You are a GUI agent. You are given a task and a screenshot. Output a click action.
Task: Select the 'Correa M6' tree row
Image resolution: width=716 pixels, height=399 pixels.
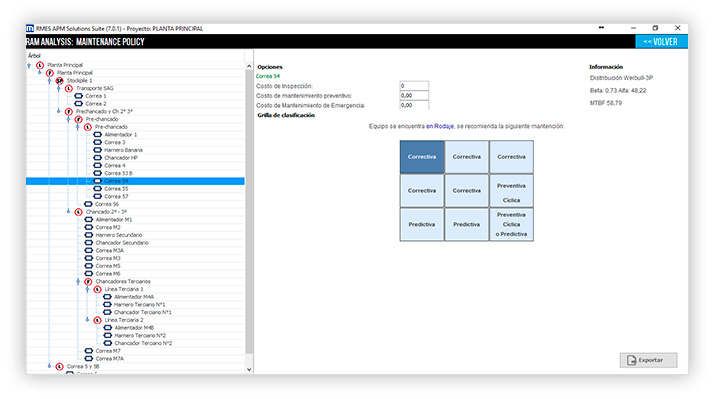click(x=136, y=274)
